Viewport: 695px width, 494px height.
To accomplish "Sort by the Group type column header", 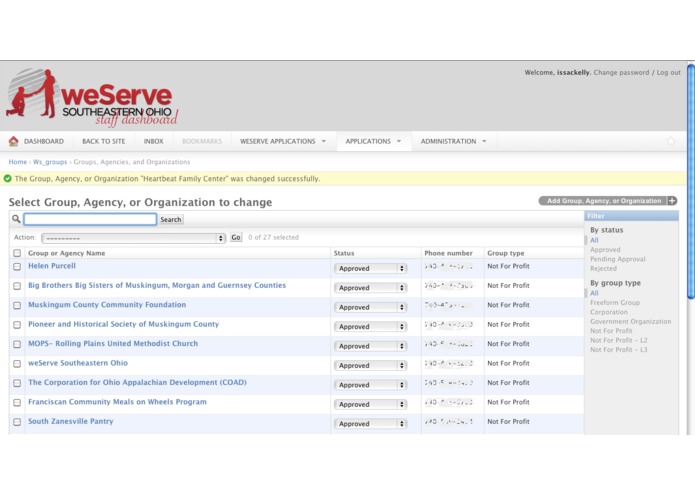I will (x=506, y=253).
